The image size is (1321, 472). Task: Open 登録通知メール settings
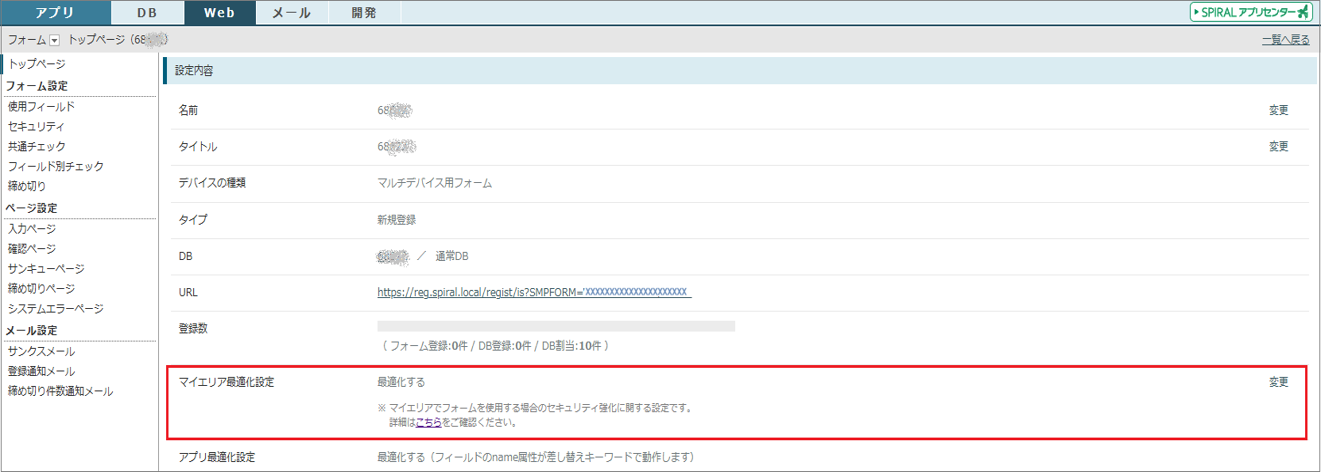coord(41,371)
